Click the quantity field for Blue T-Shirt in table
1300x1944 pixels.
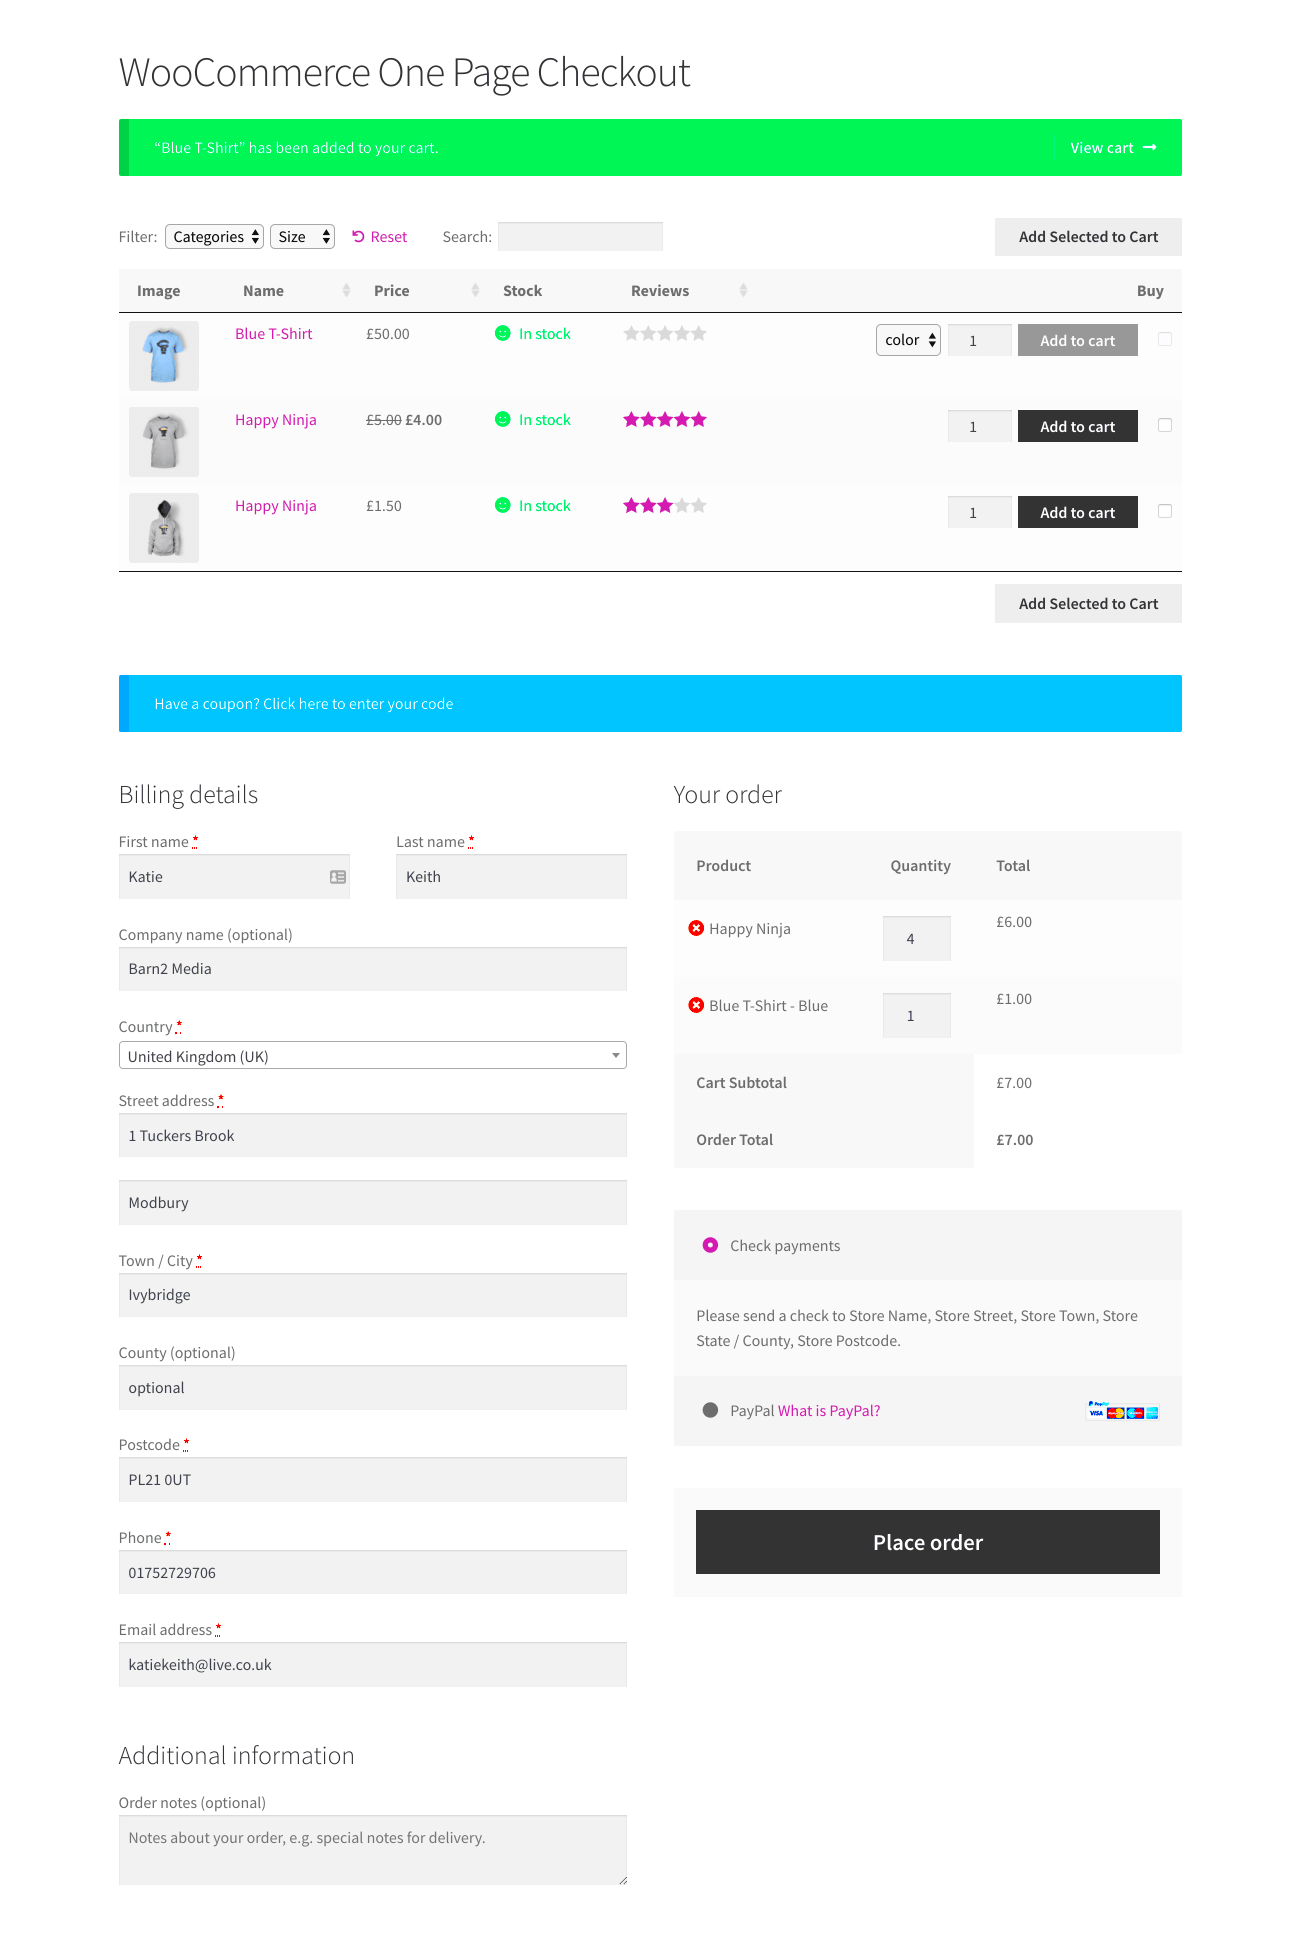click(x=979, y=341)
